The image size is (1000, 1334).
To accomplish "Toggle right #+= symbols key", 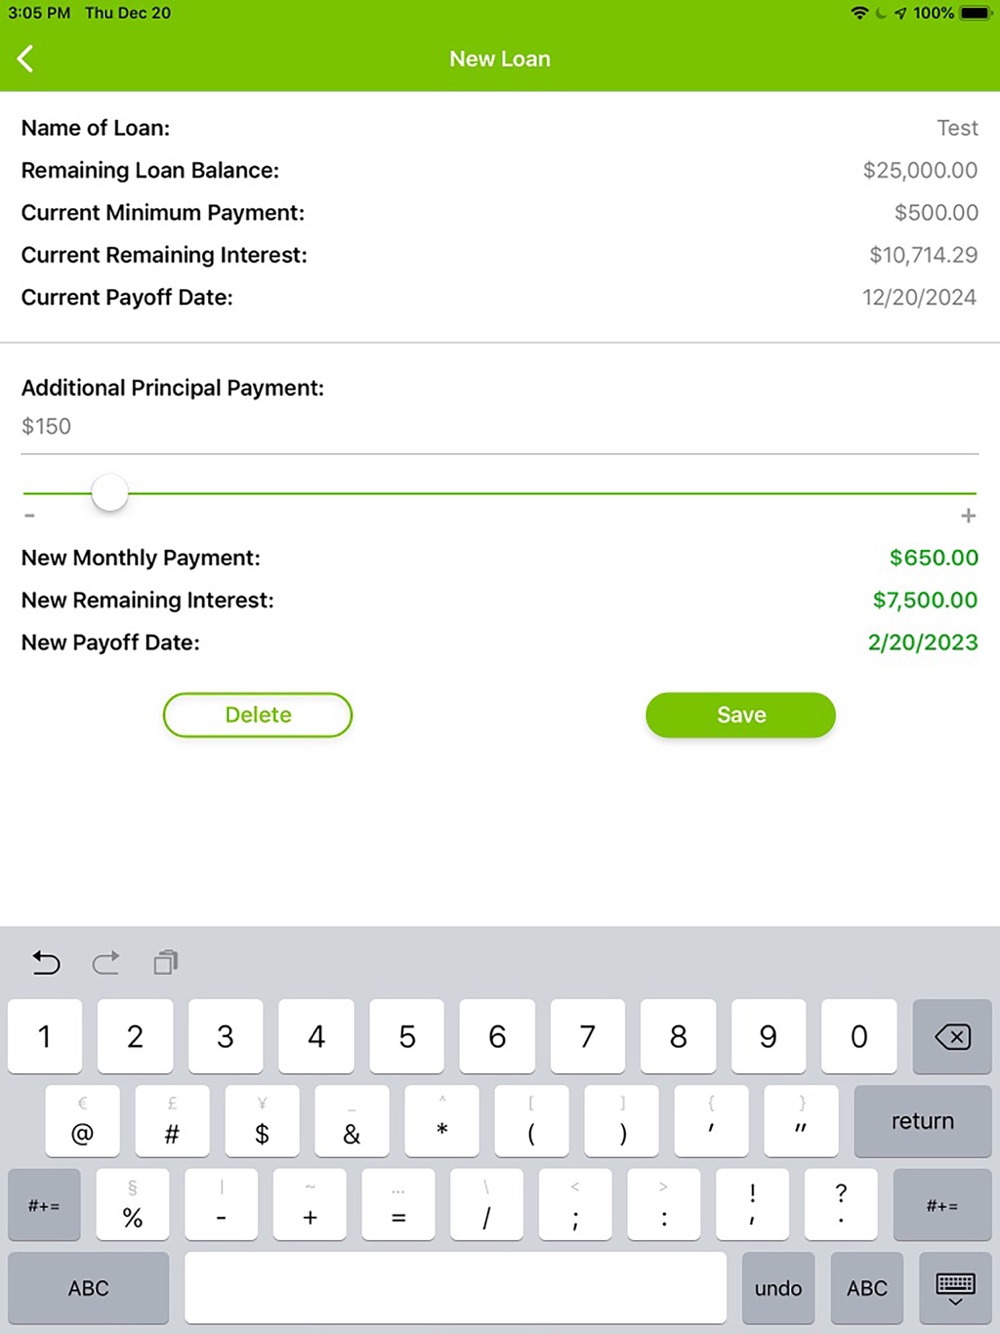I will [942, 1205].
